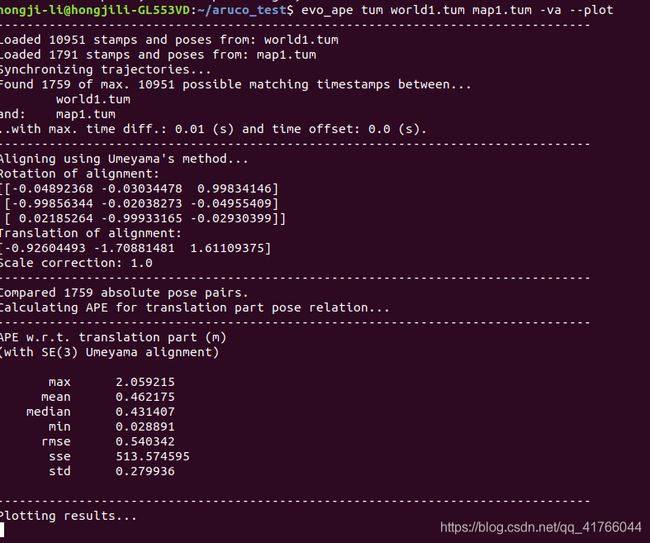The image size is (650, 543).
Task: Click the 'Compared 1759 absolute pose pairs' line
Action: tap(124, 293)
